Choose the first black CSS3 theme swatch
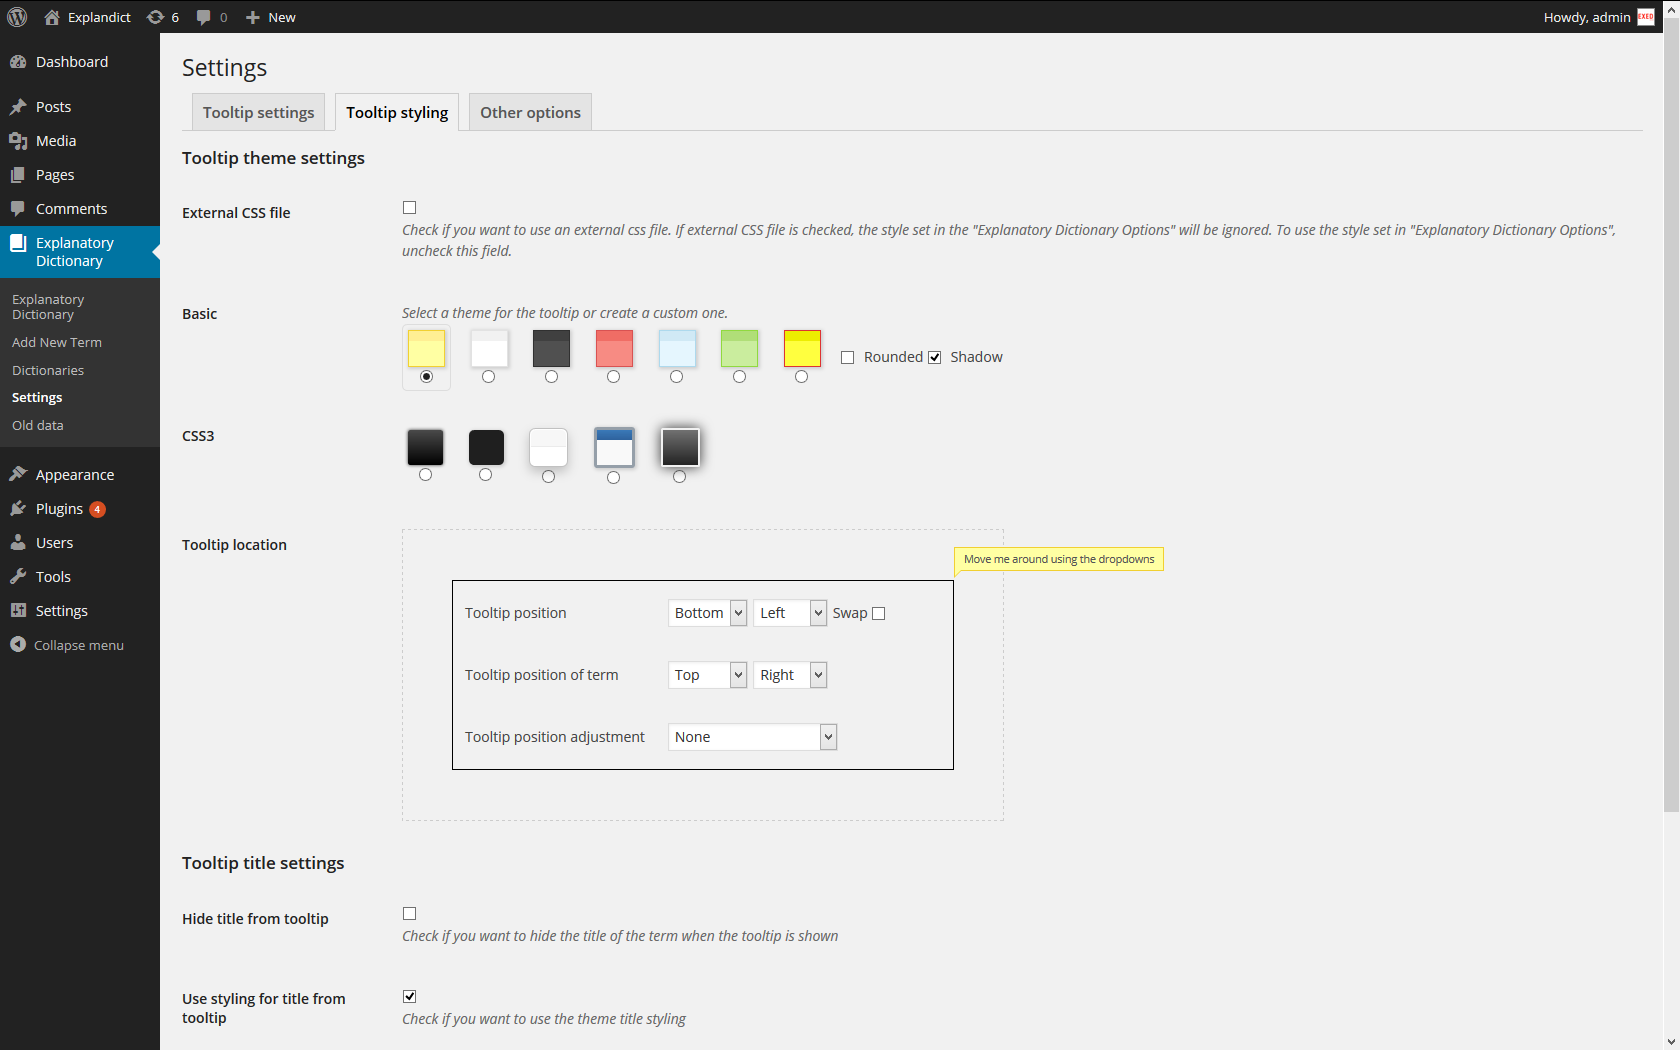Image resolution: width=1680 pixels, height=1050 pixels. click(x=425, y=447)
